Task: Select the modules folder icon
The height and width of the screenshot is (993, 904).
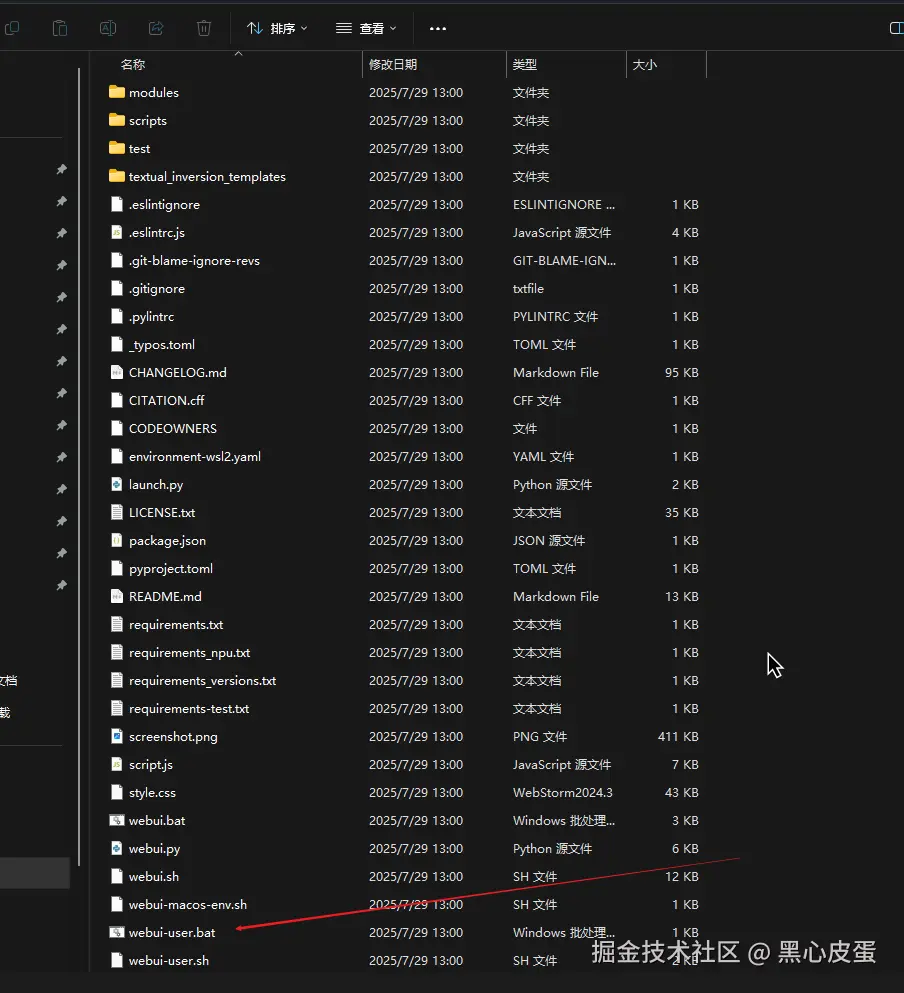Action: tap(117, 92)
